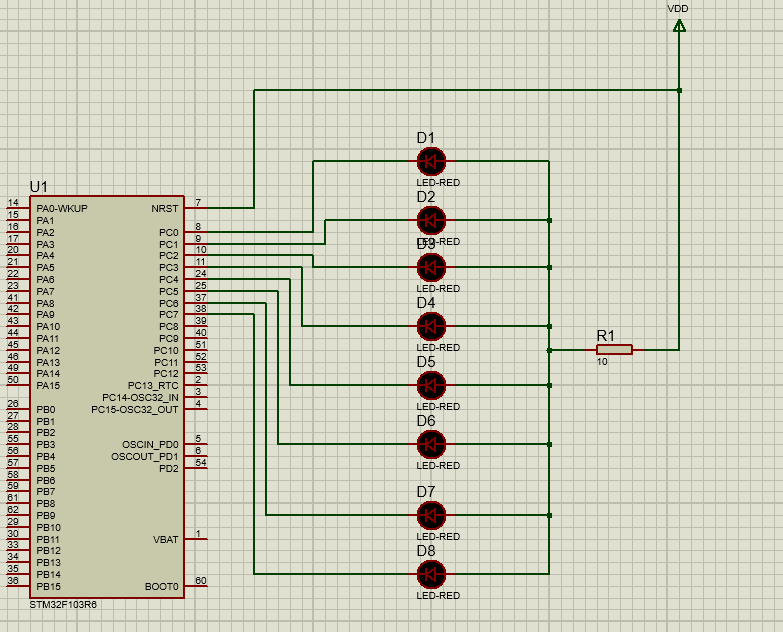783x632 pixels.
Task: Select the D5 LED symbol
Action: click(431, 385)
